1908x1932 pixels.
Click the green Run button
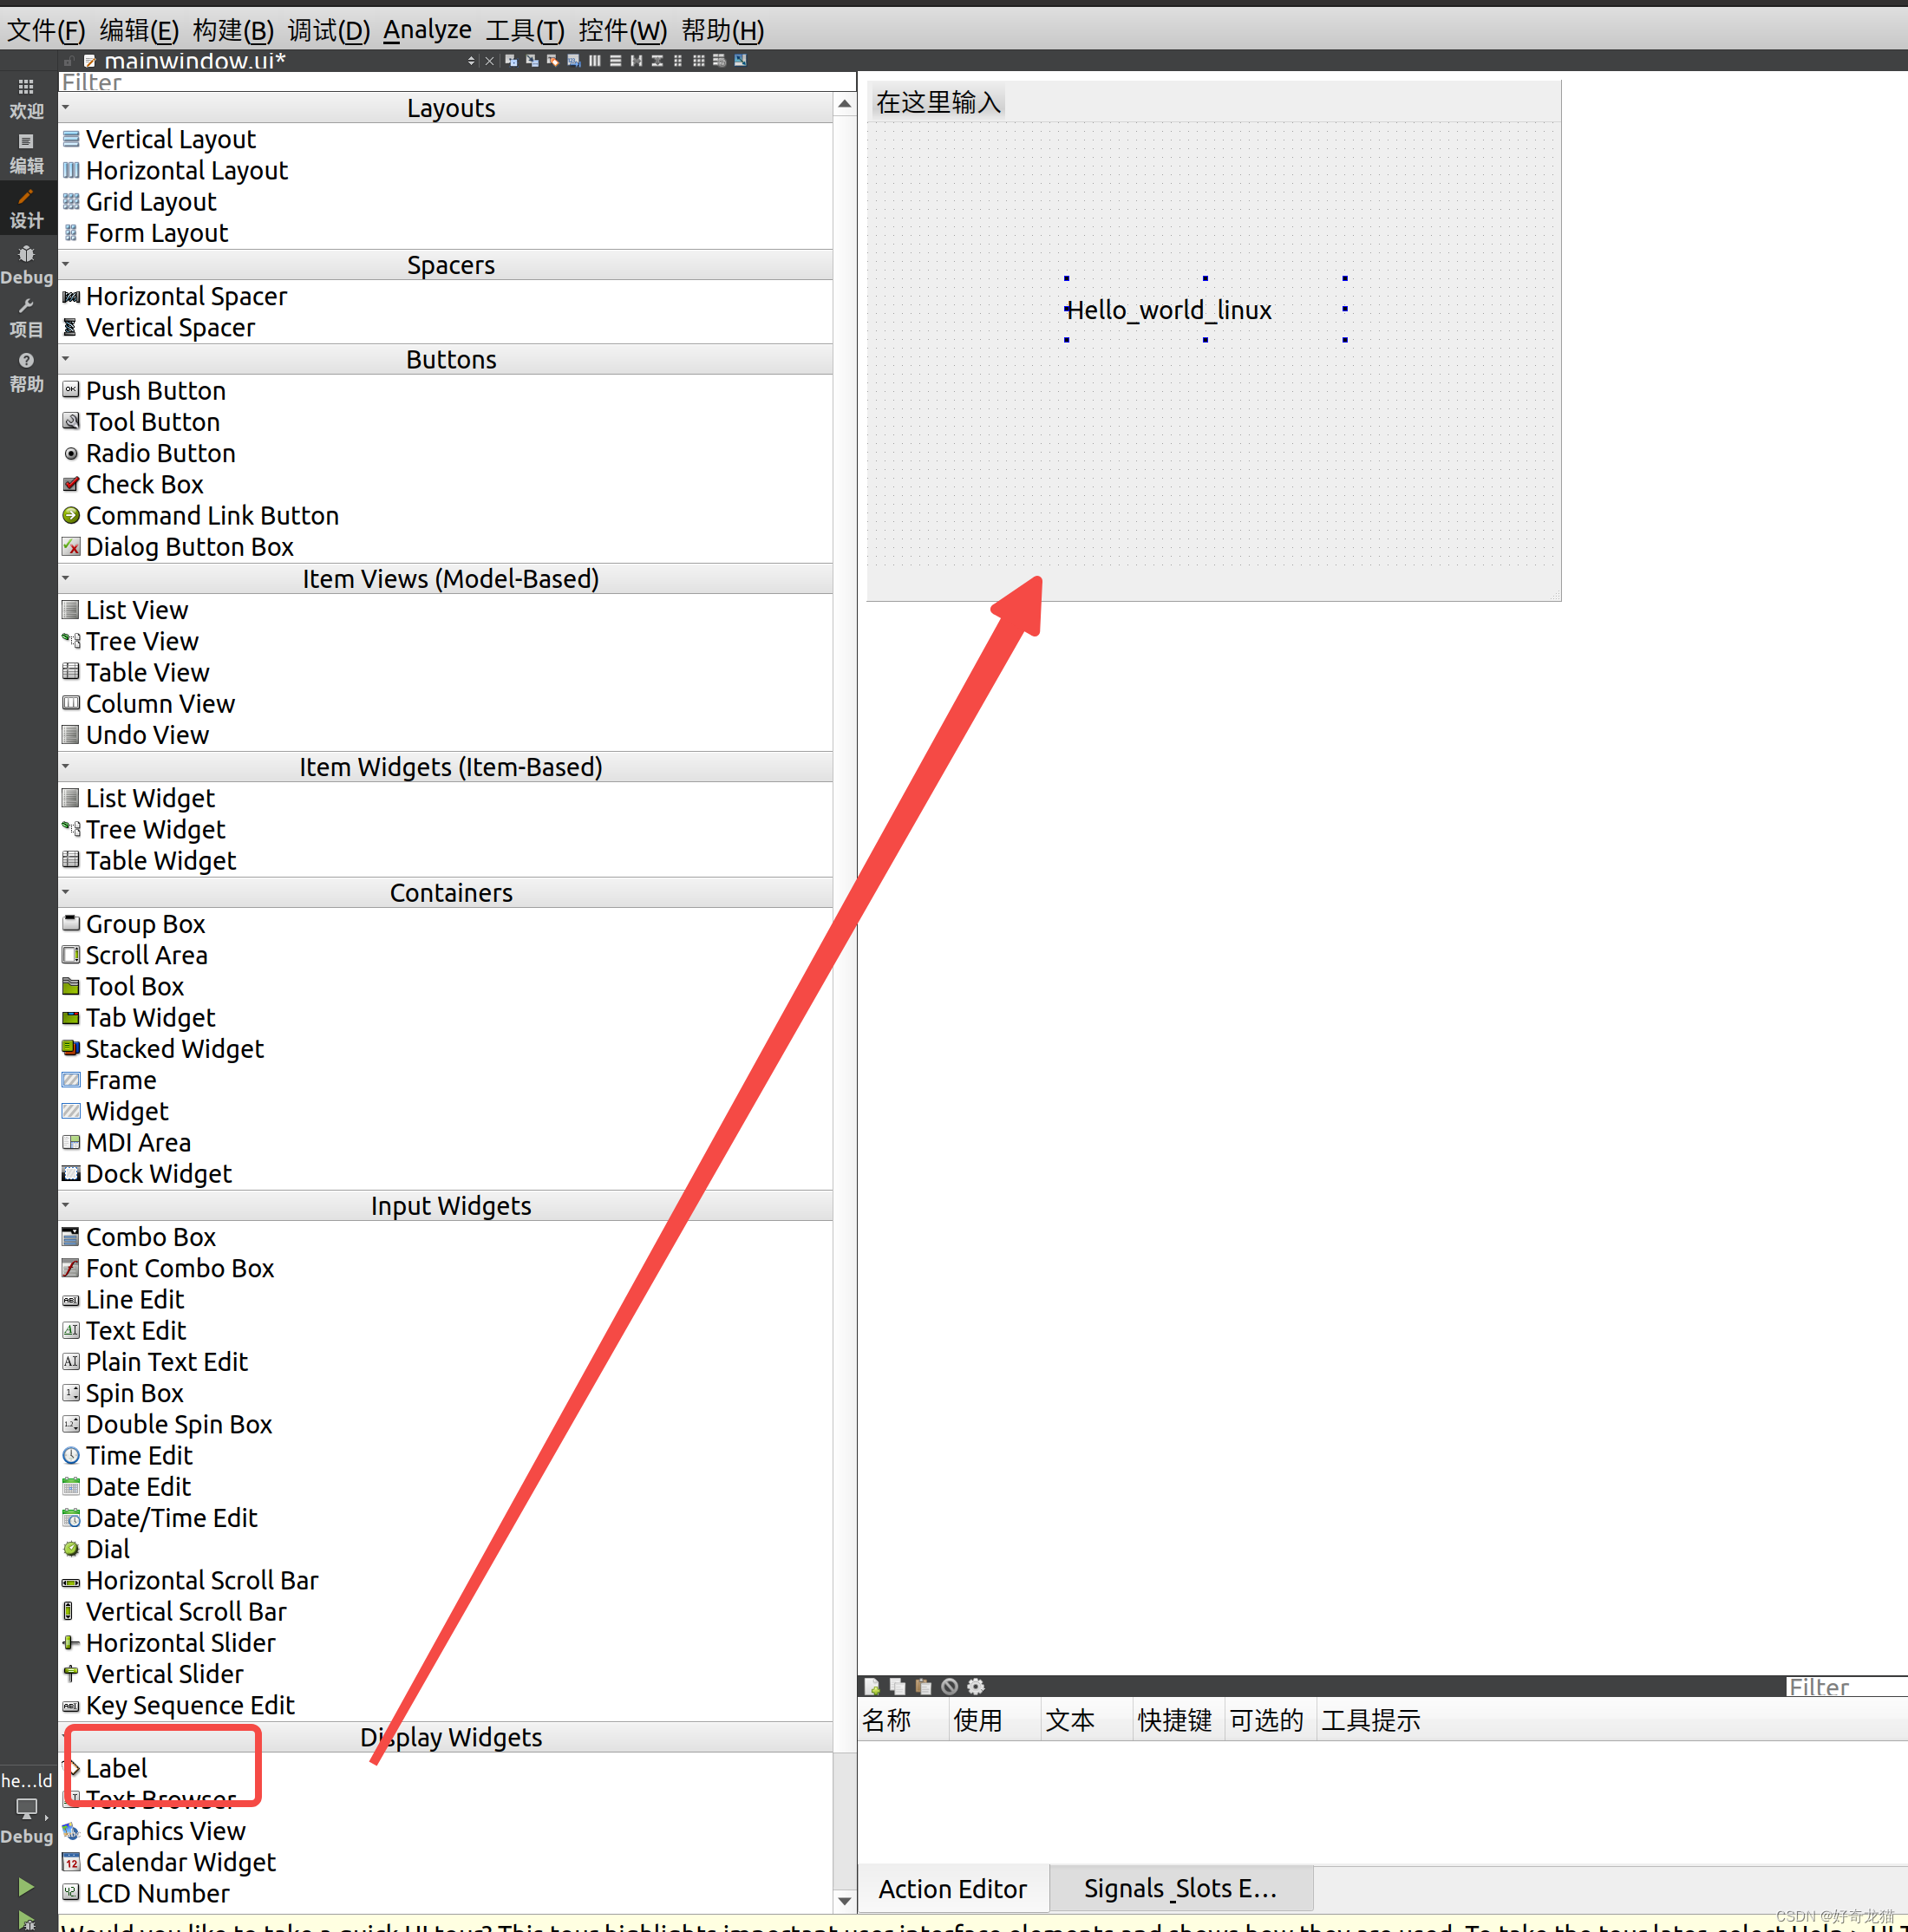coord(27,1886)
